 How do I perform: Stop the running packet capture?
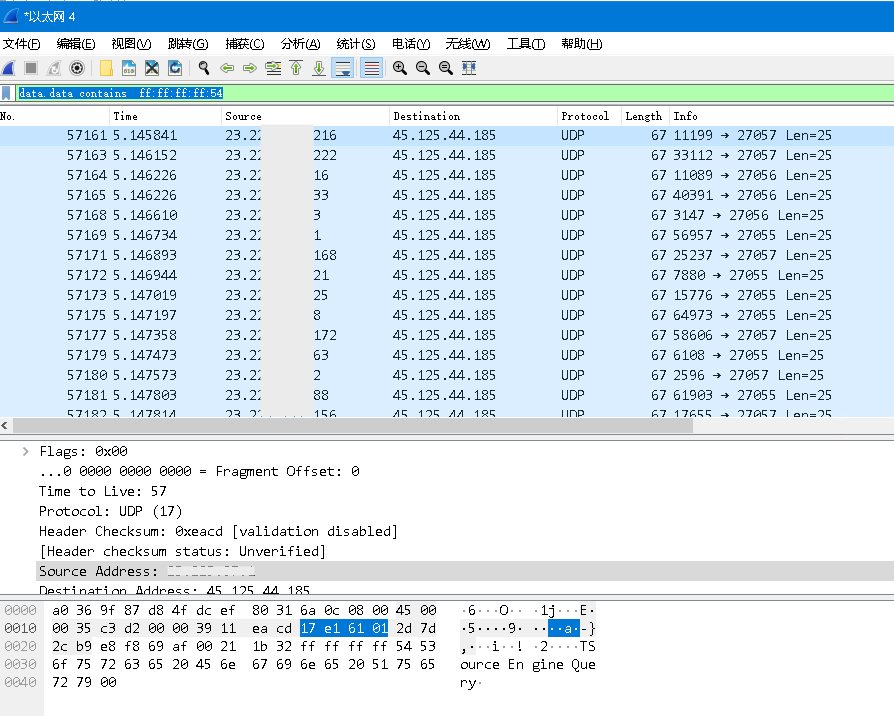click(31, 68)
